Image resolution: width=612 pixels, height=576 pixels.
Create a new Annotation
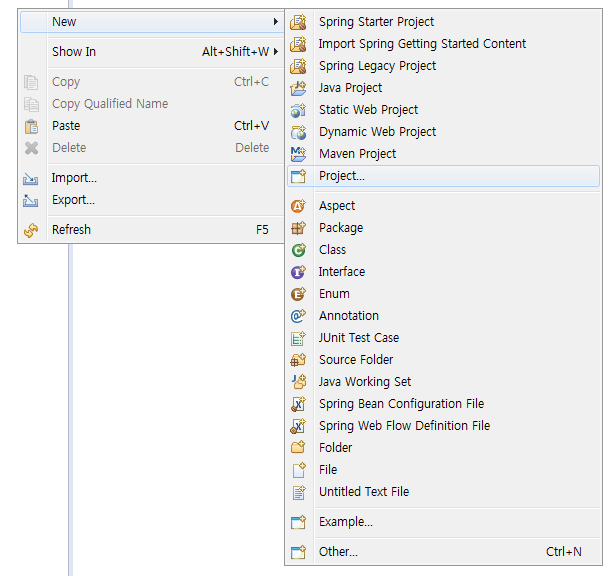tap(443, 316)
